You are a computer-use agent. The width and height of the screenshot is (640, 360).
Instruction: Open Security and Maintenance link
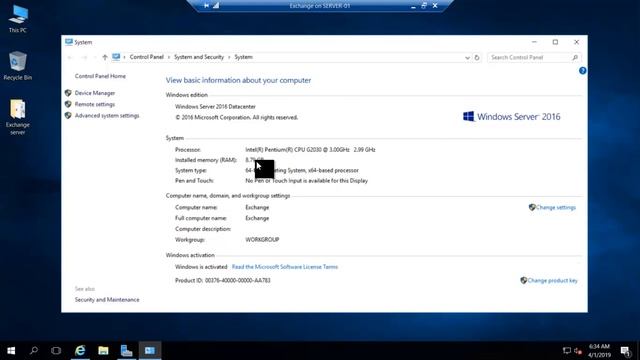point(107,300)
